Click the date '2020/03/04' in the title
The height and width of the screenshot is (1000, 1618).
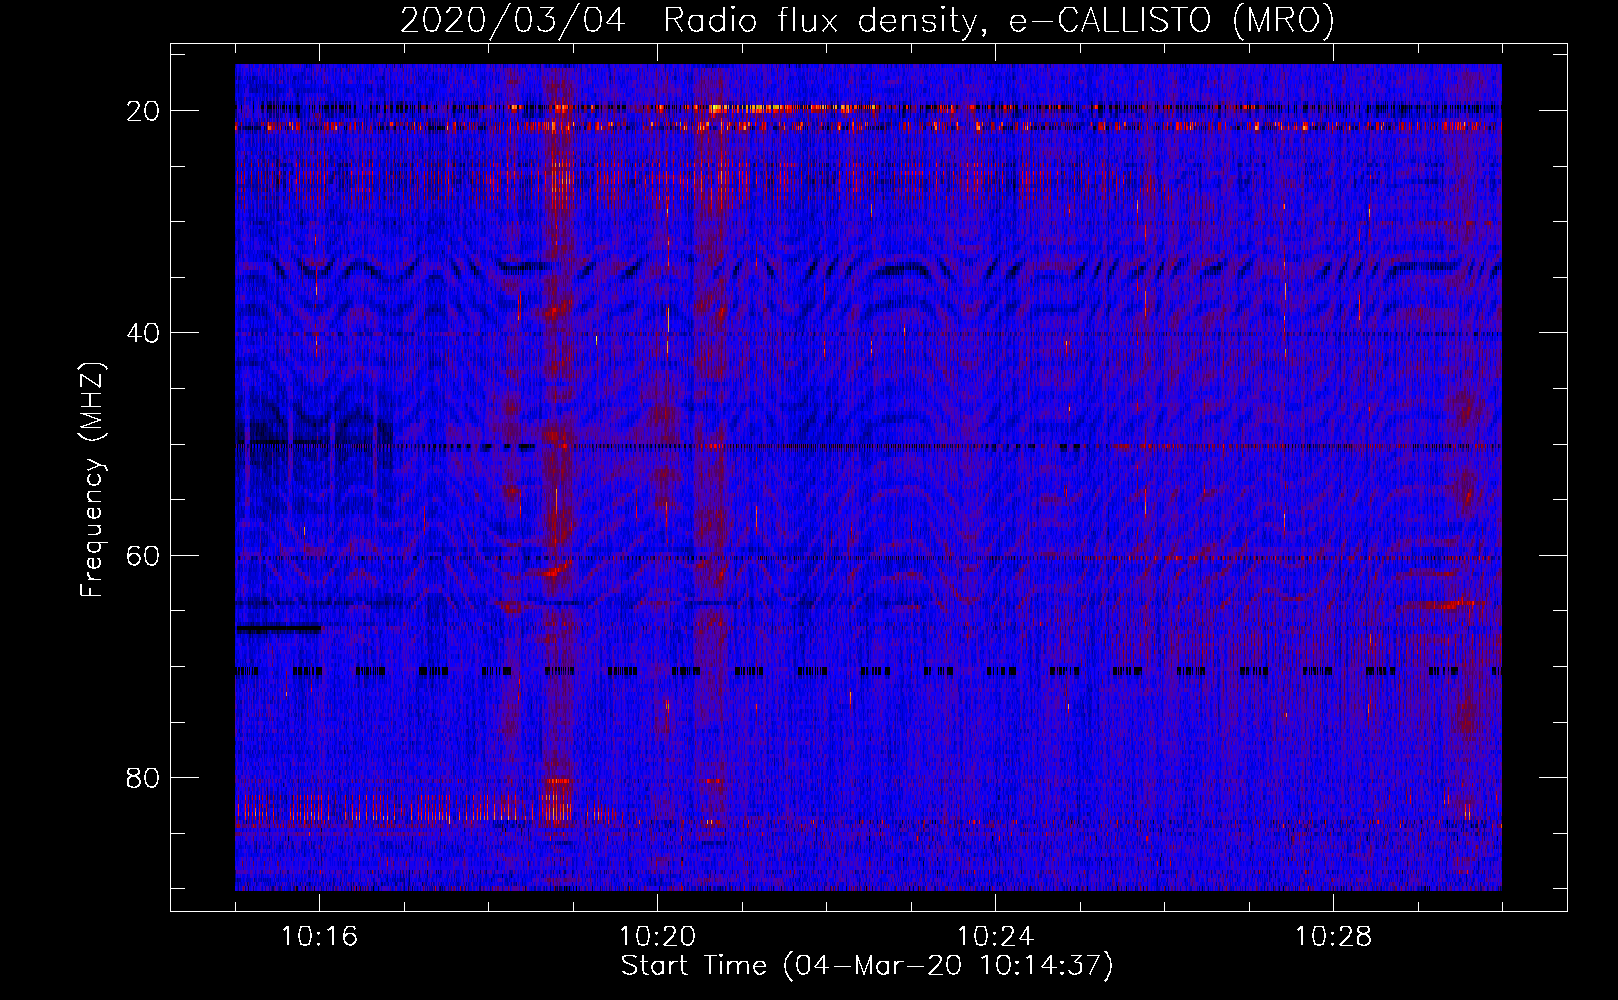pos(513,20)
